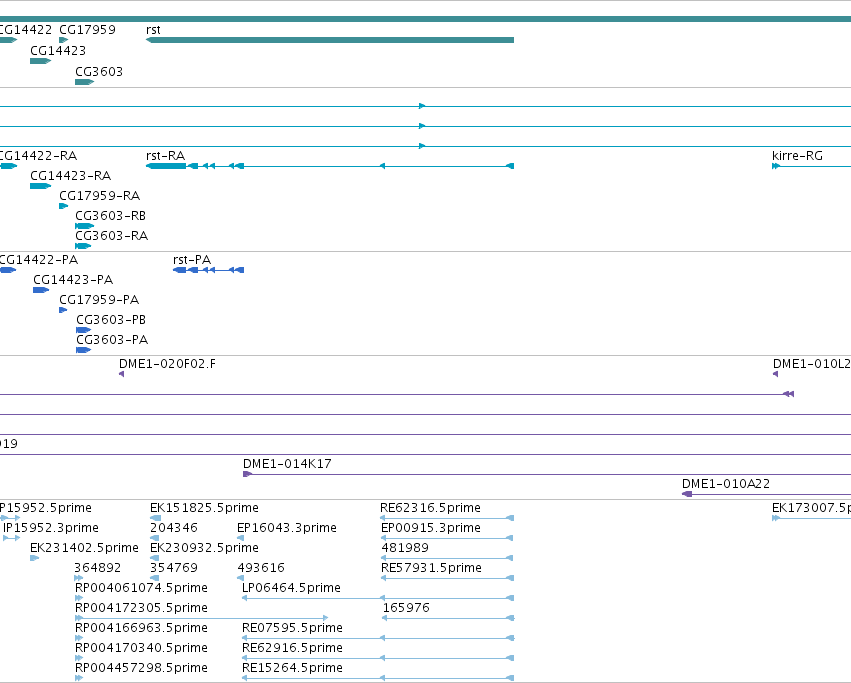851x683 pixels.
Task: Select the 493616 EST label
Action: click(261, 568)
